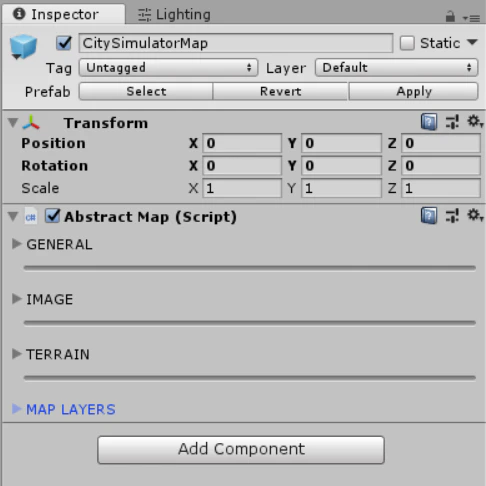Viewport: 486px width, 486px height.
Task: Enable the Static checkbox
Action: coord(407,43)
